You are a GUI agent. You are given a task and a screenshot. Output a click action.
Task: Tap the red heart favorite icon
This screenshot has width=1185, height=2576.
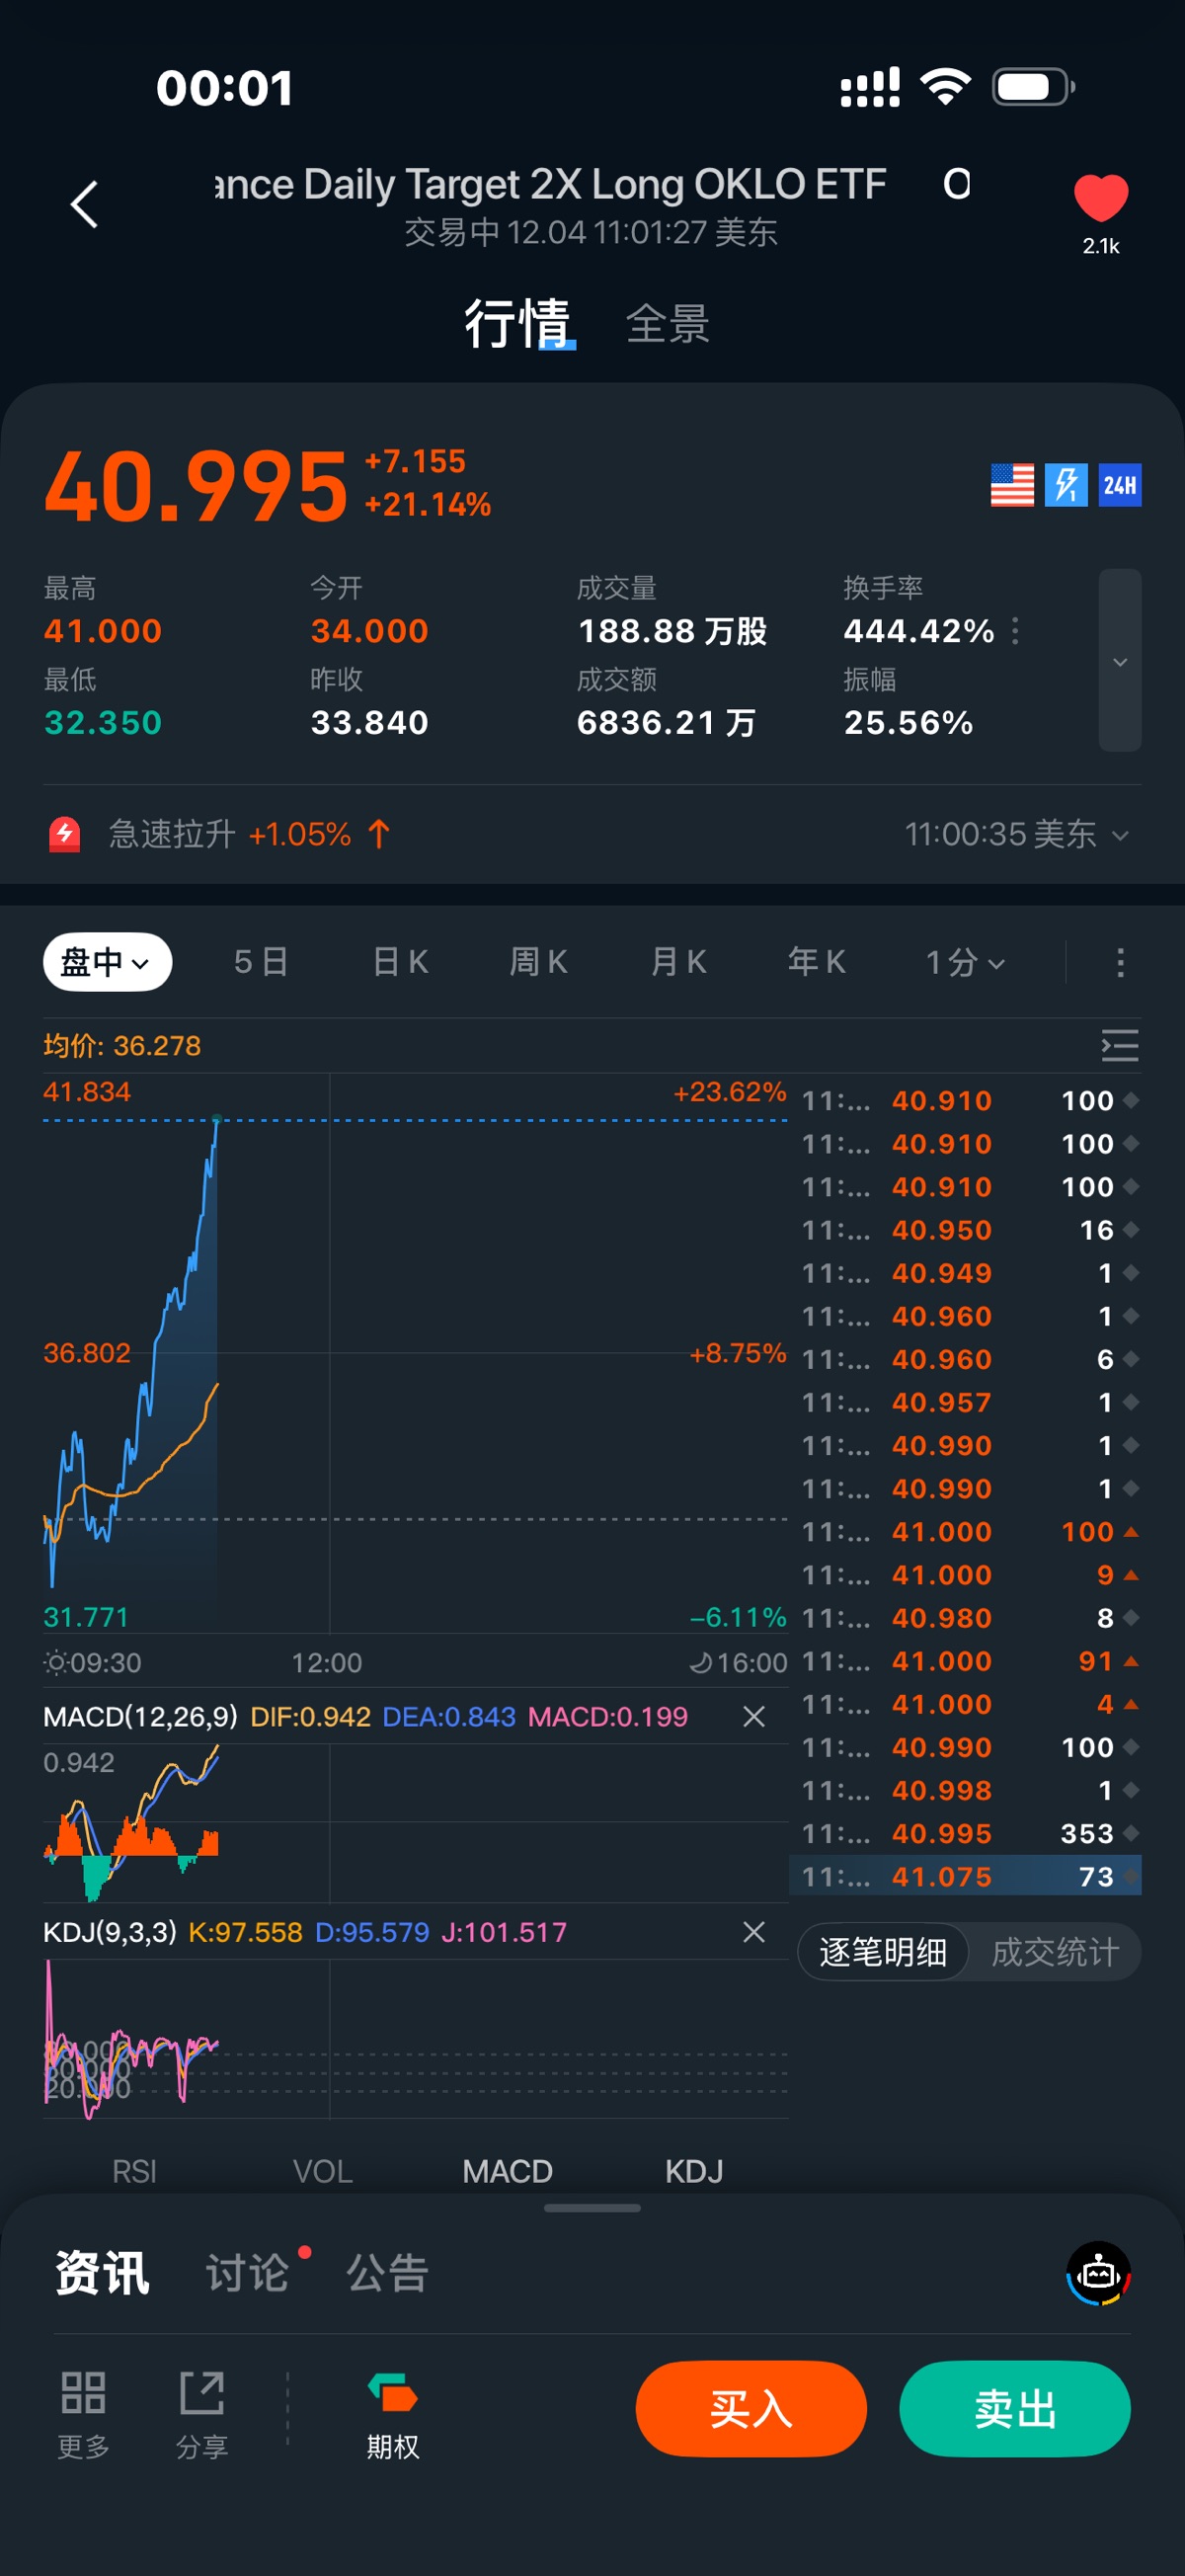[1100, 198]
